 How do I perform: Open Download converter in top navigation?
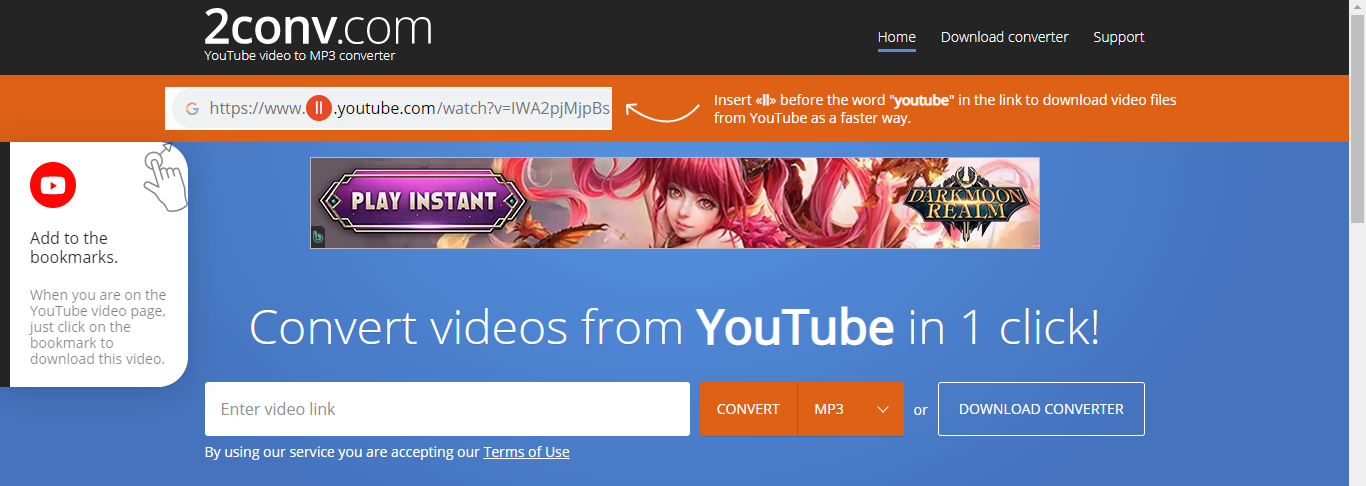pos(1005,37)
